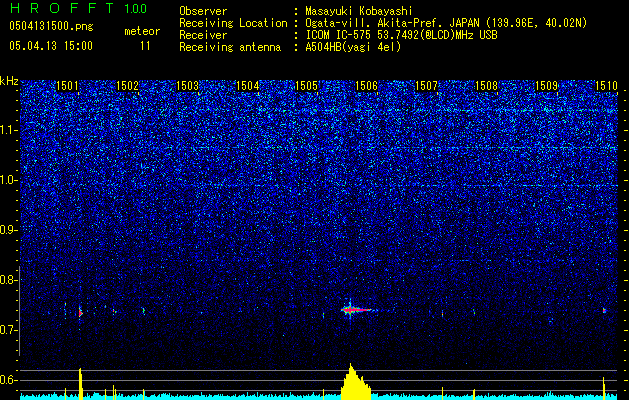Viewport: 629px width, 400px height.
Task: Click the 1506 time marker
Action: pos(367,85)
